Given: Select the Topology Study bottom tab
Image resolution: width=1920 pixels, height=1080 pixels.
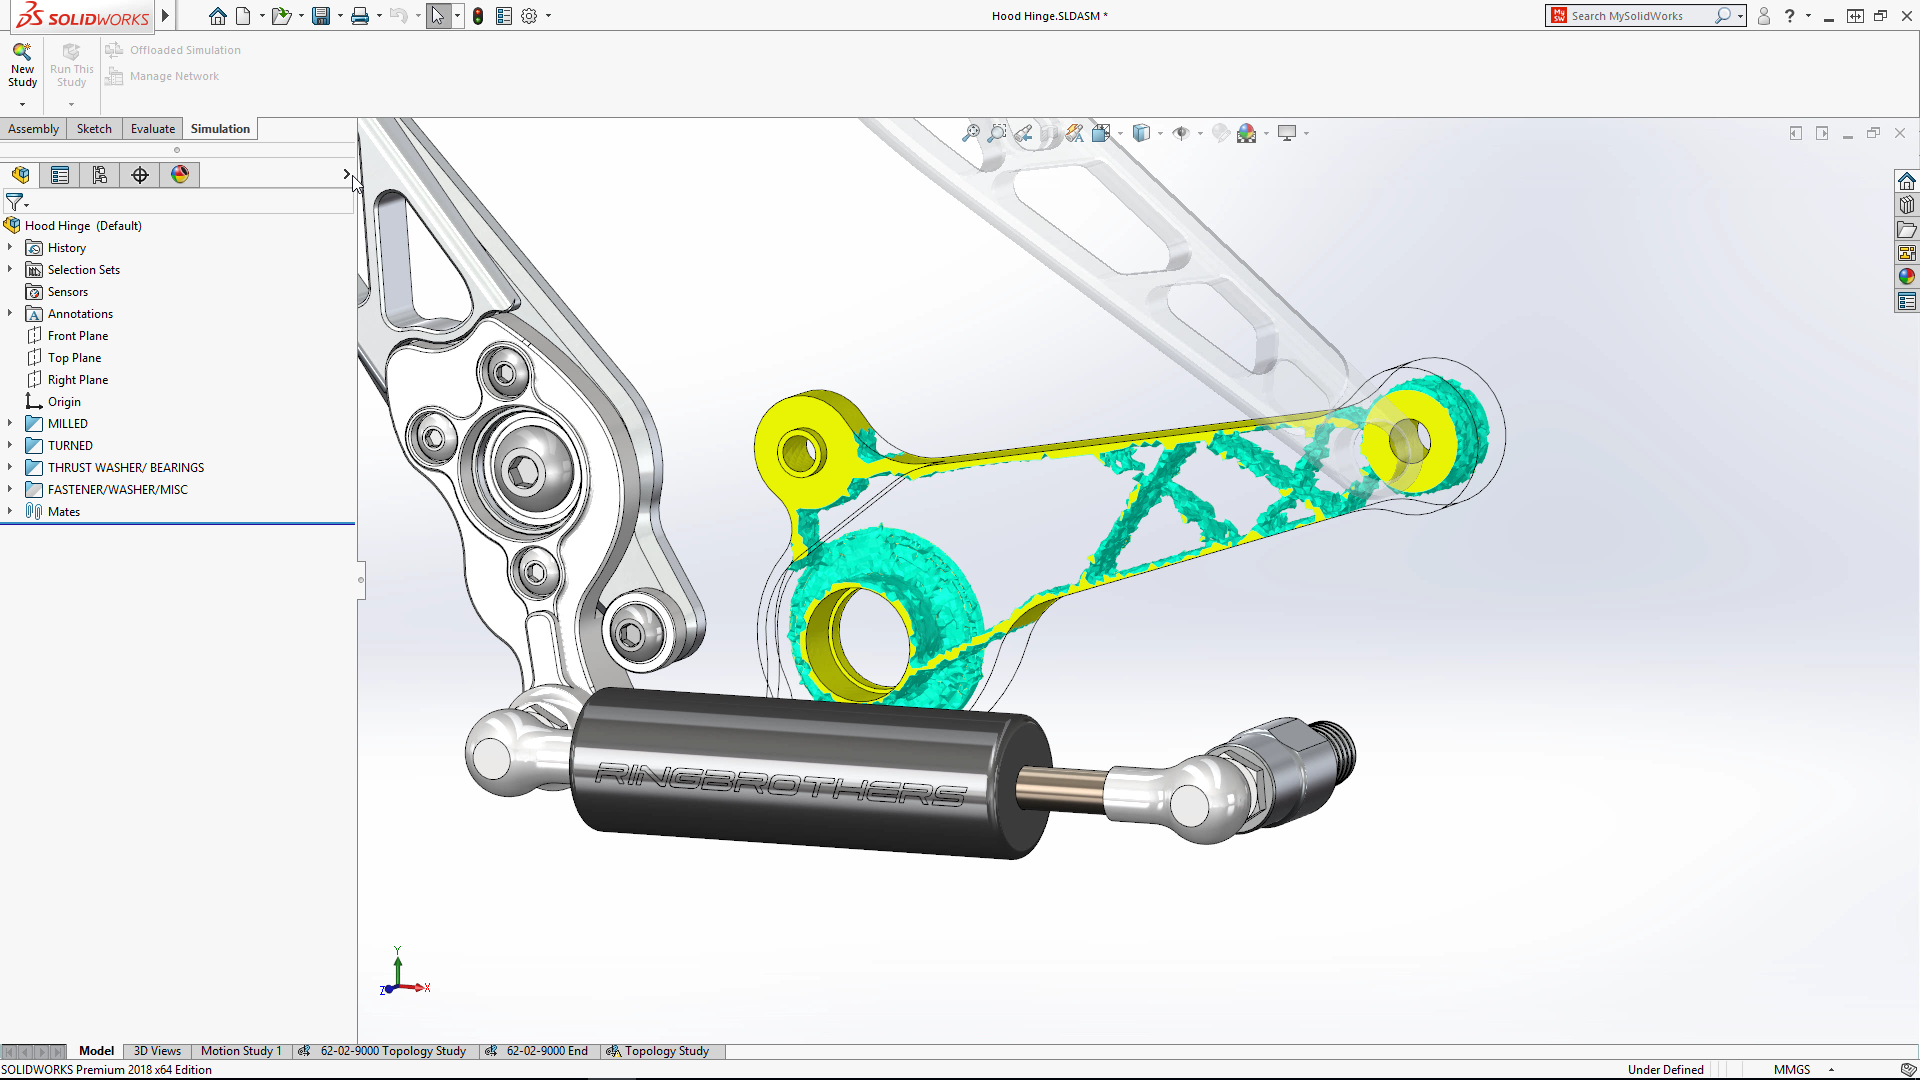Looking at the screenshot, I should point(666,1051).
